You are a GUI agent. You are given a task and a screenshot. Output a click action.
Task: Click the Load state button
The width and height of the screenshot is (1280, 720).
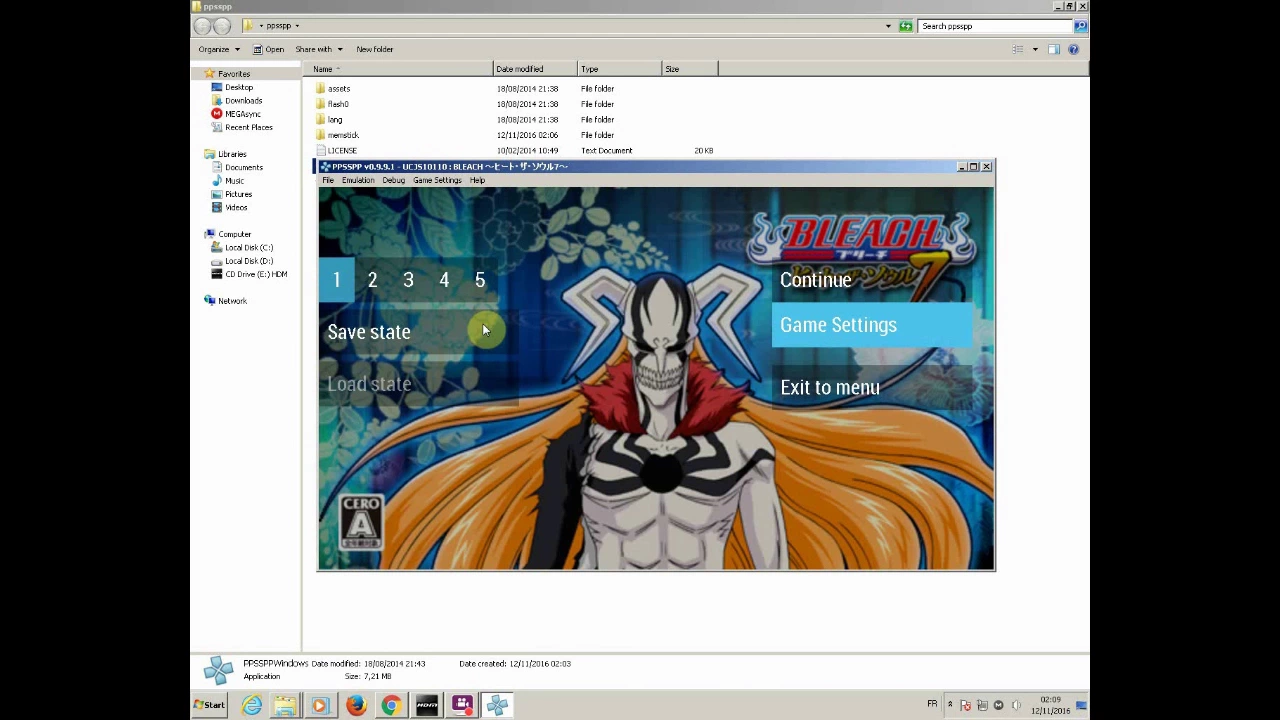(418, 384)
